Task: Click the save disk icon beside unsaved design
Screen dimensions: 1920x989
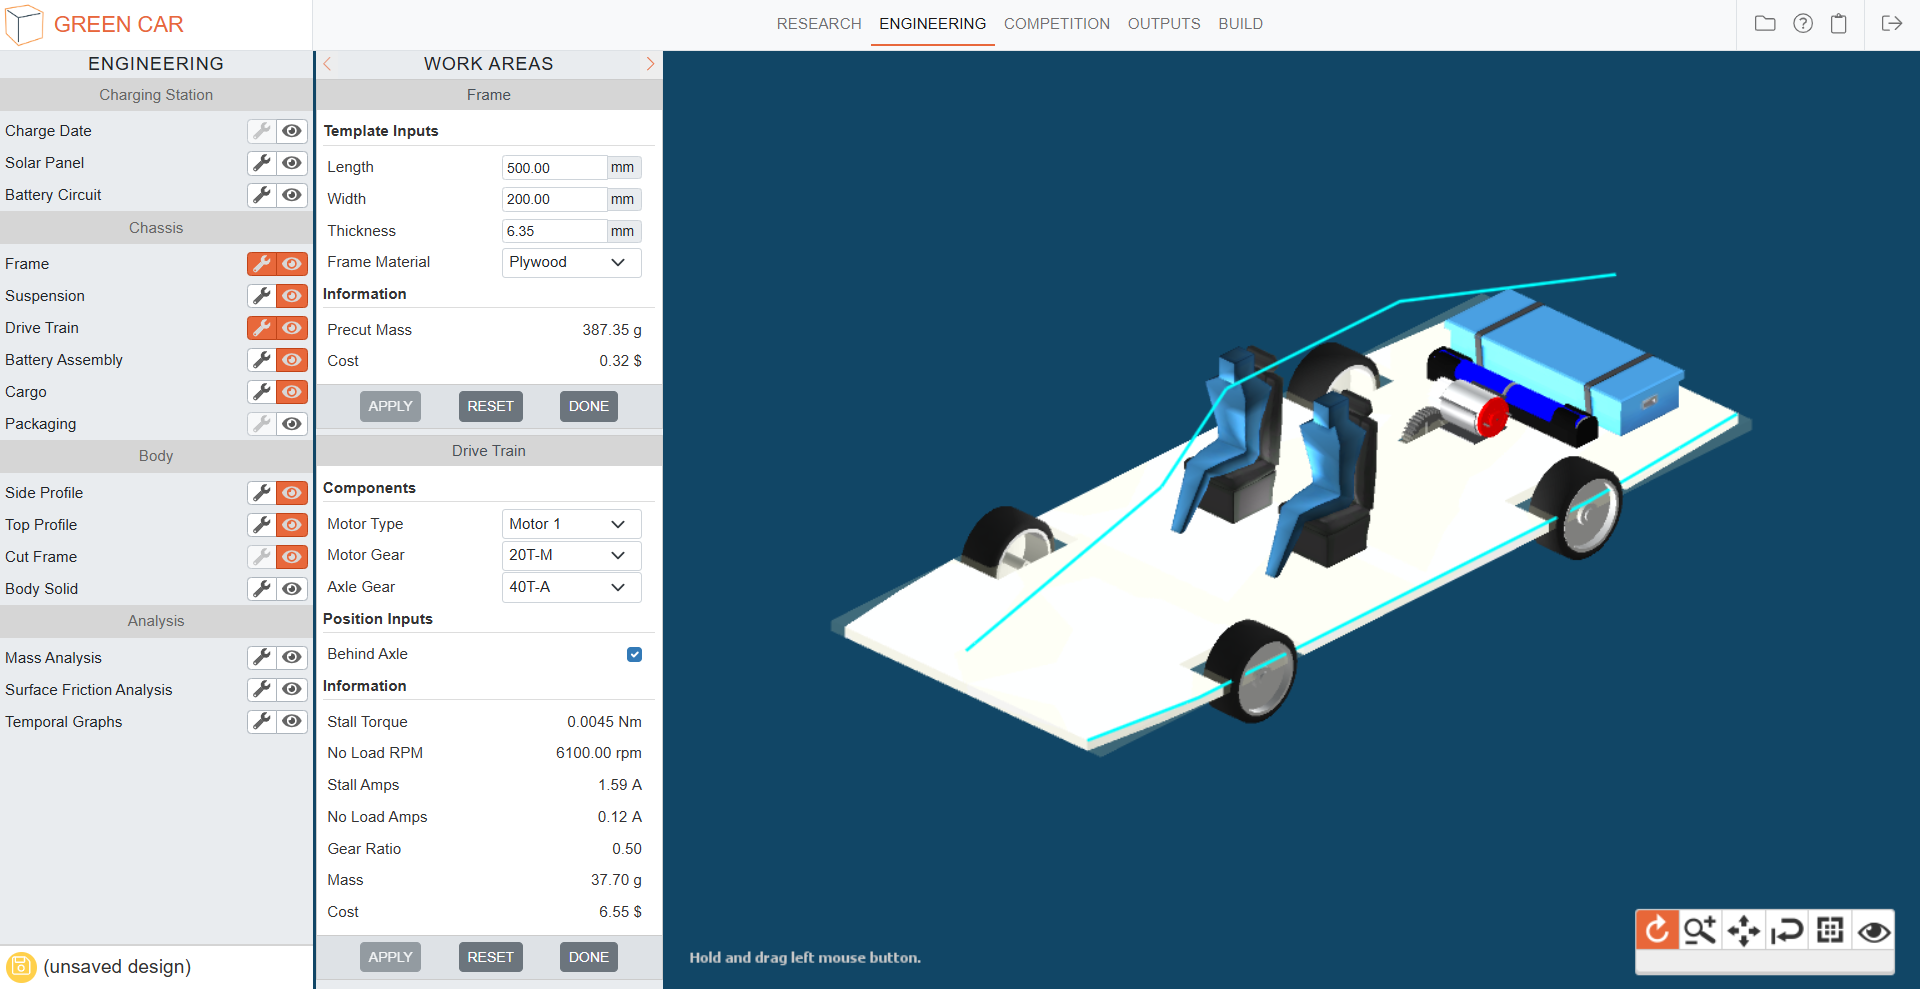Action: point(21,967)
